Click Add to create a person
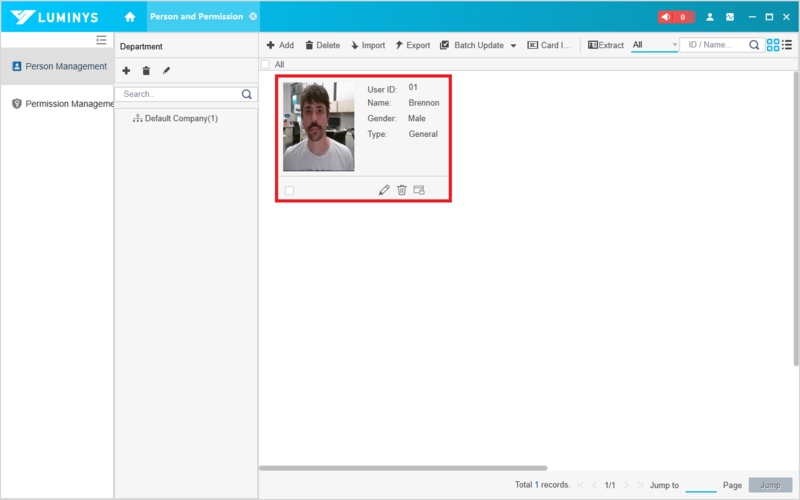The width and height of the screenshot is (800, 500). click(280, 45)
